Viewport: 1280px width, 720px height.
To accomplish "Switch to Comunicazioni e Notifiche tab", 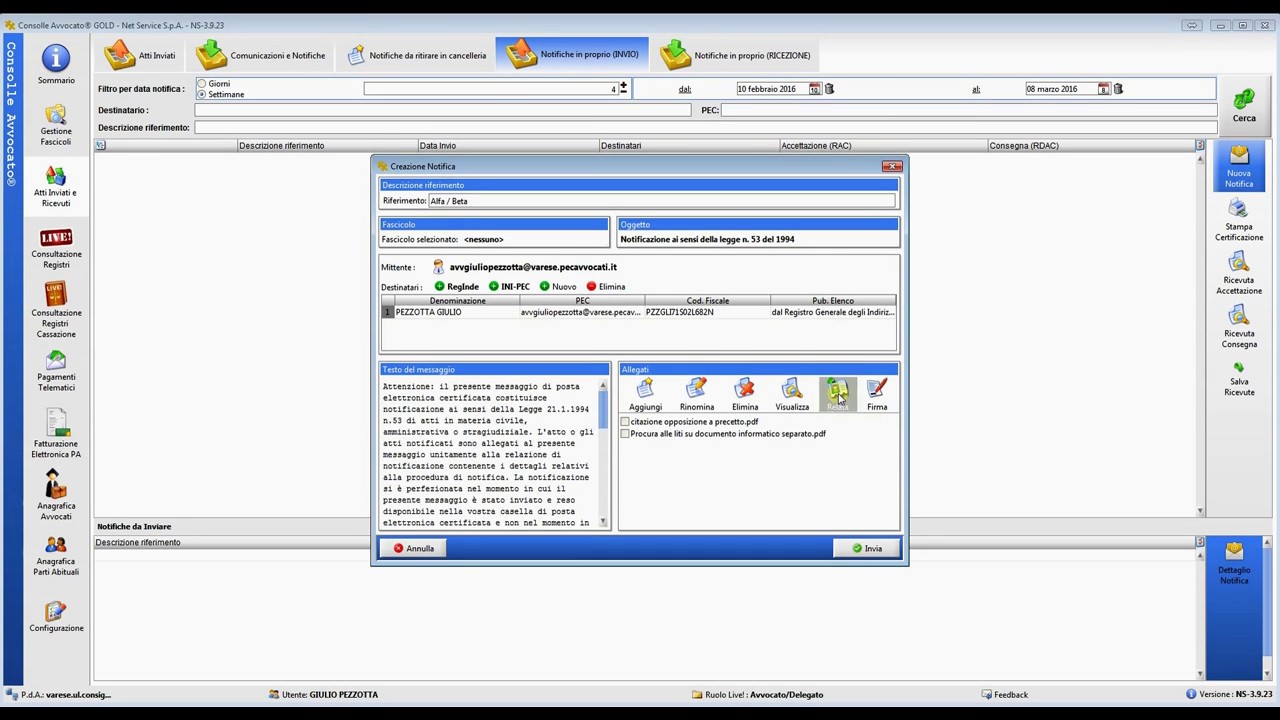I will 261,55.
